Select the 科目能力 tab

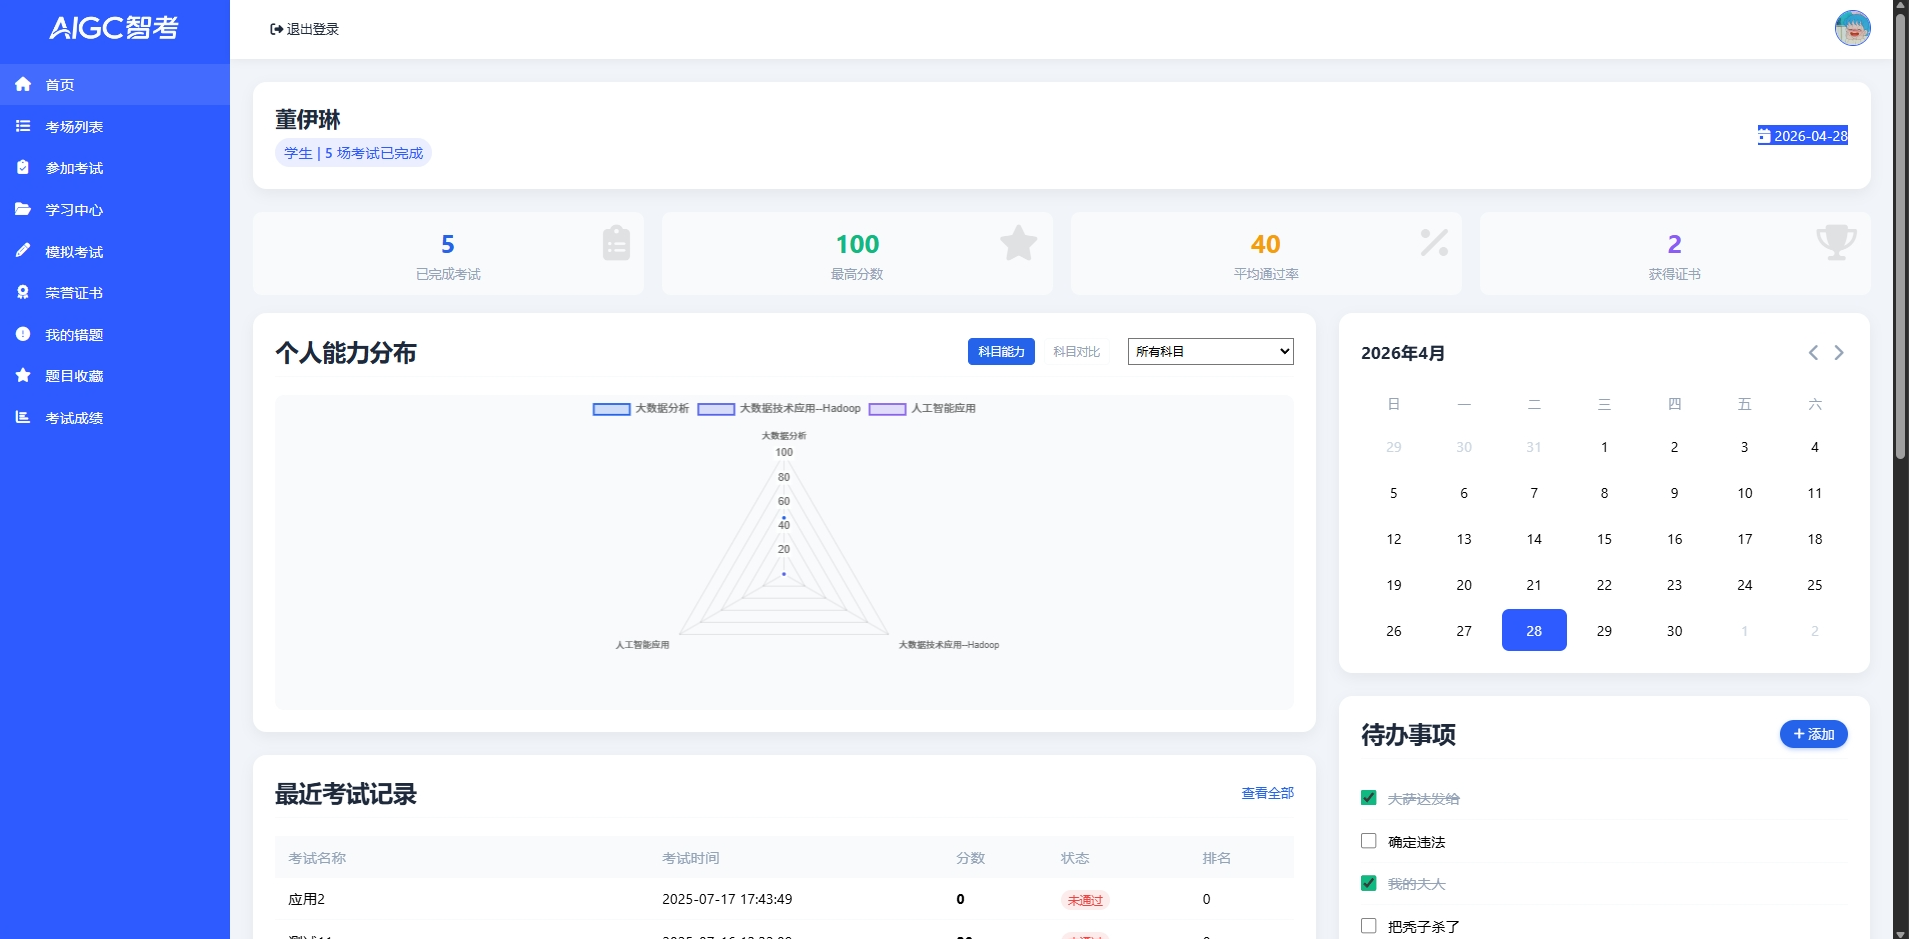point(1001,351)
